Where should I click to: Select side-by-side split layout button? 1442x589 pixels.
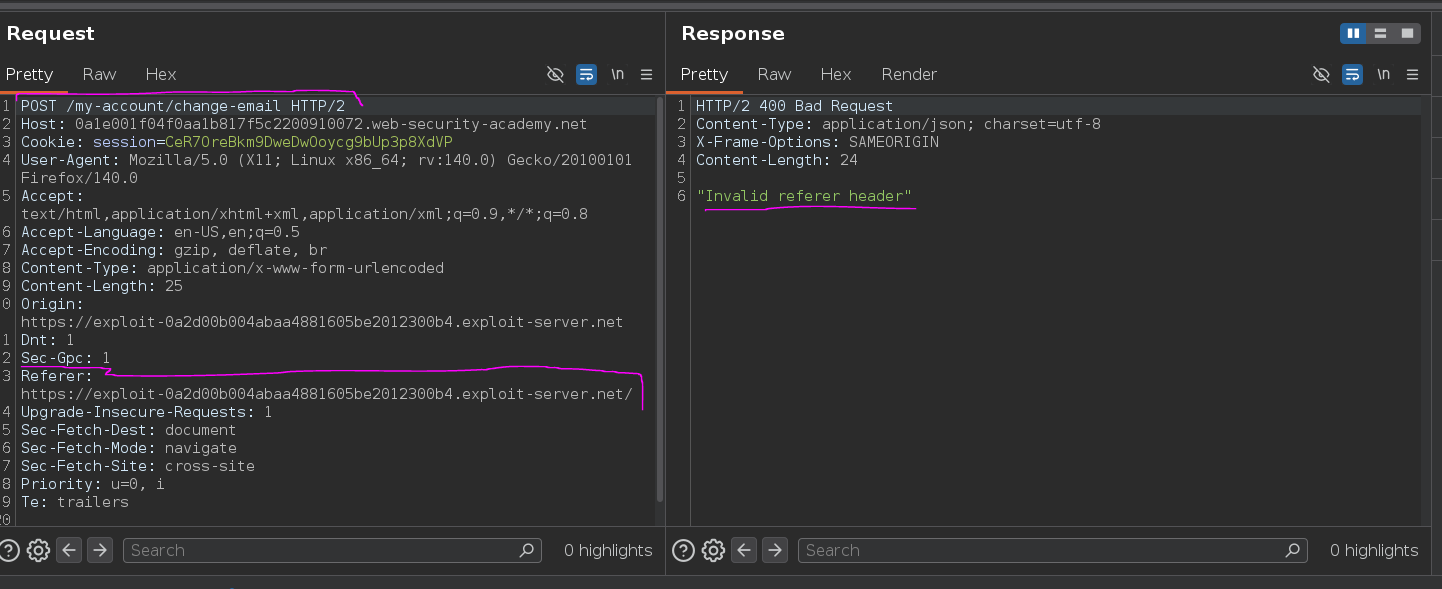(1353, 34)
